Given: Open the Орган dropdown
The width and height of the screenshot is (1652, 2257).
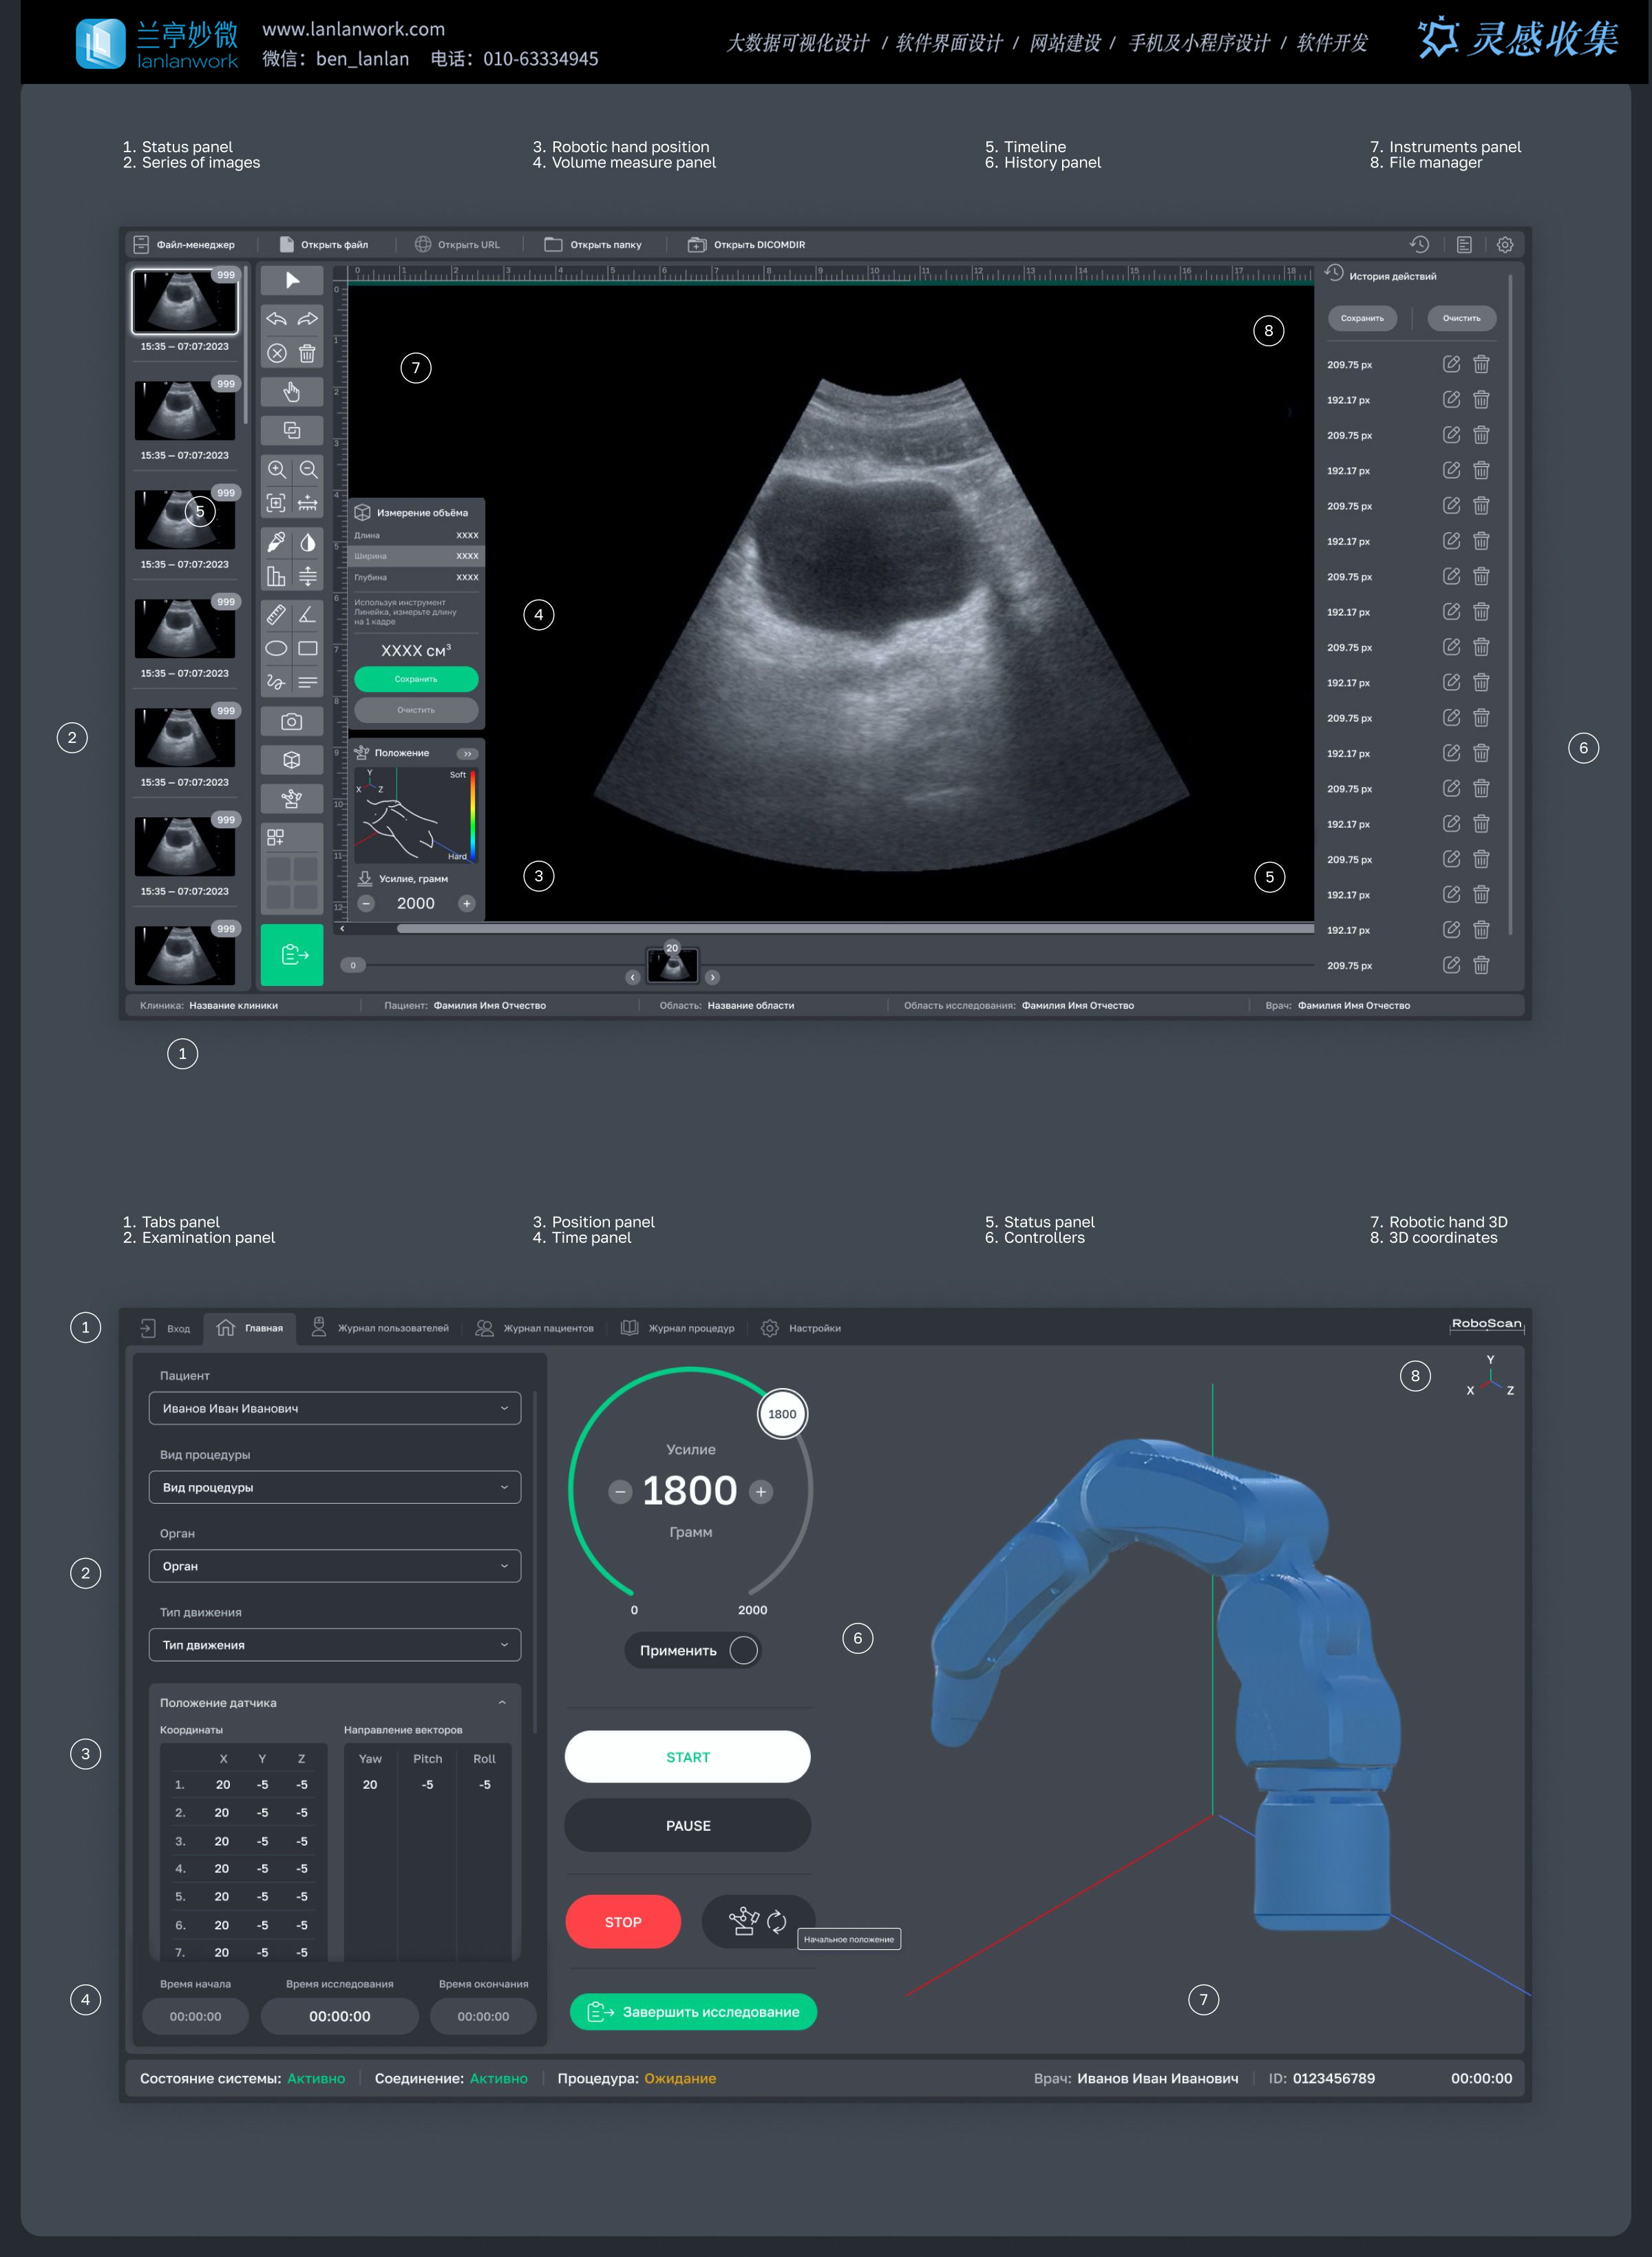Looking at the screenshot, I should (334, 1566).
